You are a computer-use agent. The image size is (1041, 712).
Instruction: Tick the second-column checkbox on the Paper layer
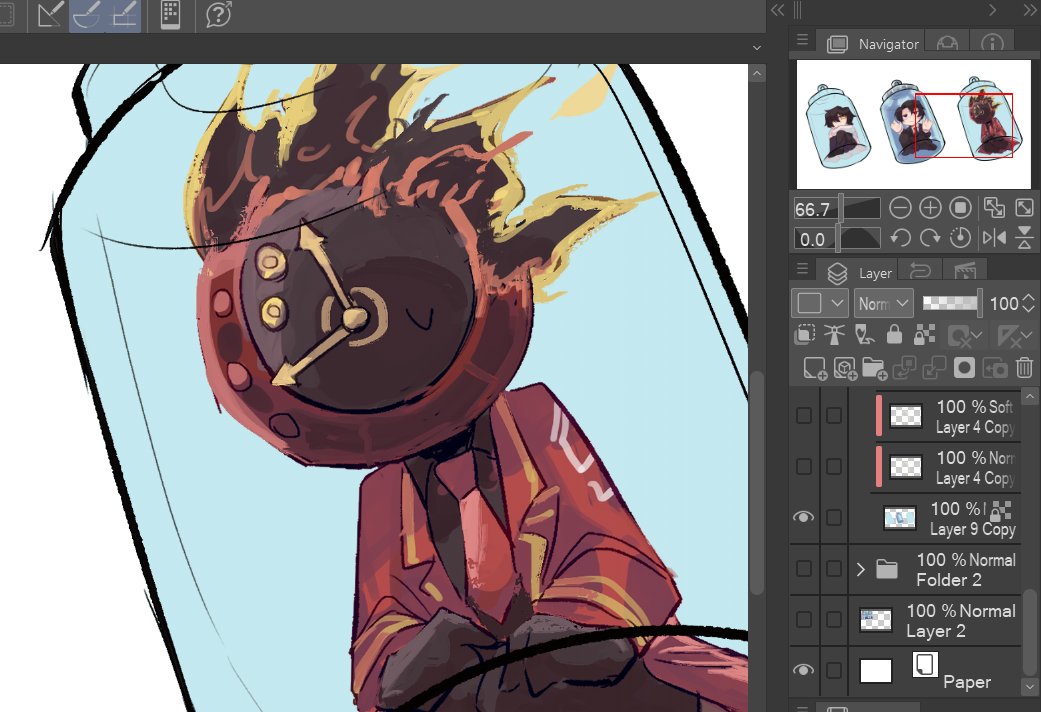click(x=834, y=670)
